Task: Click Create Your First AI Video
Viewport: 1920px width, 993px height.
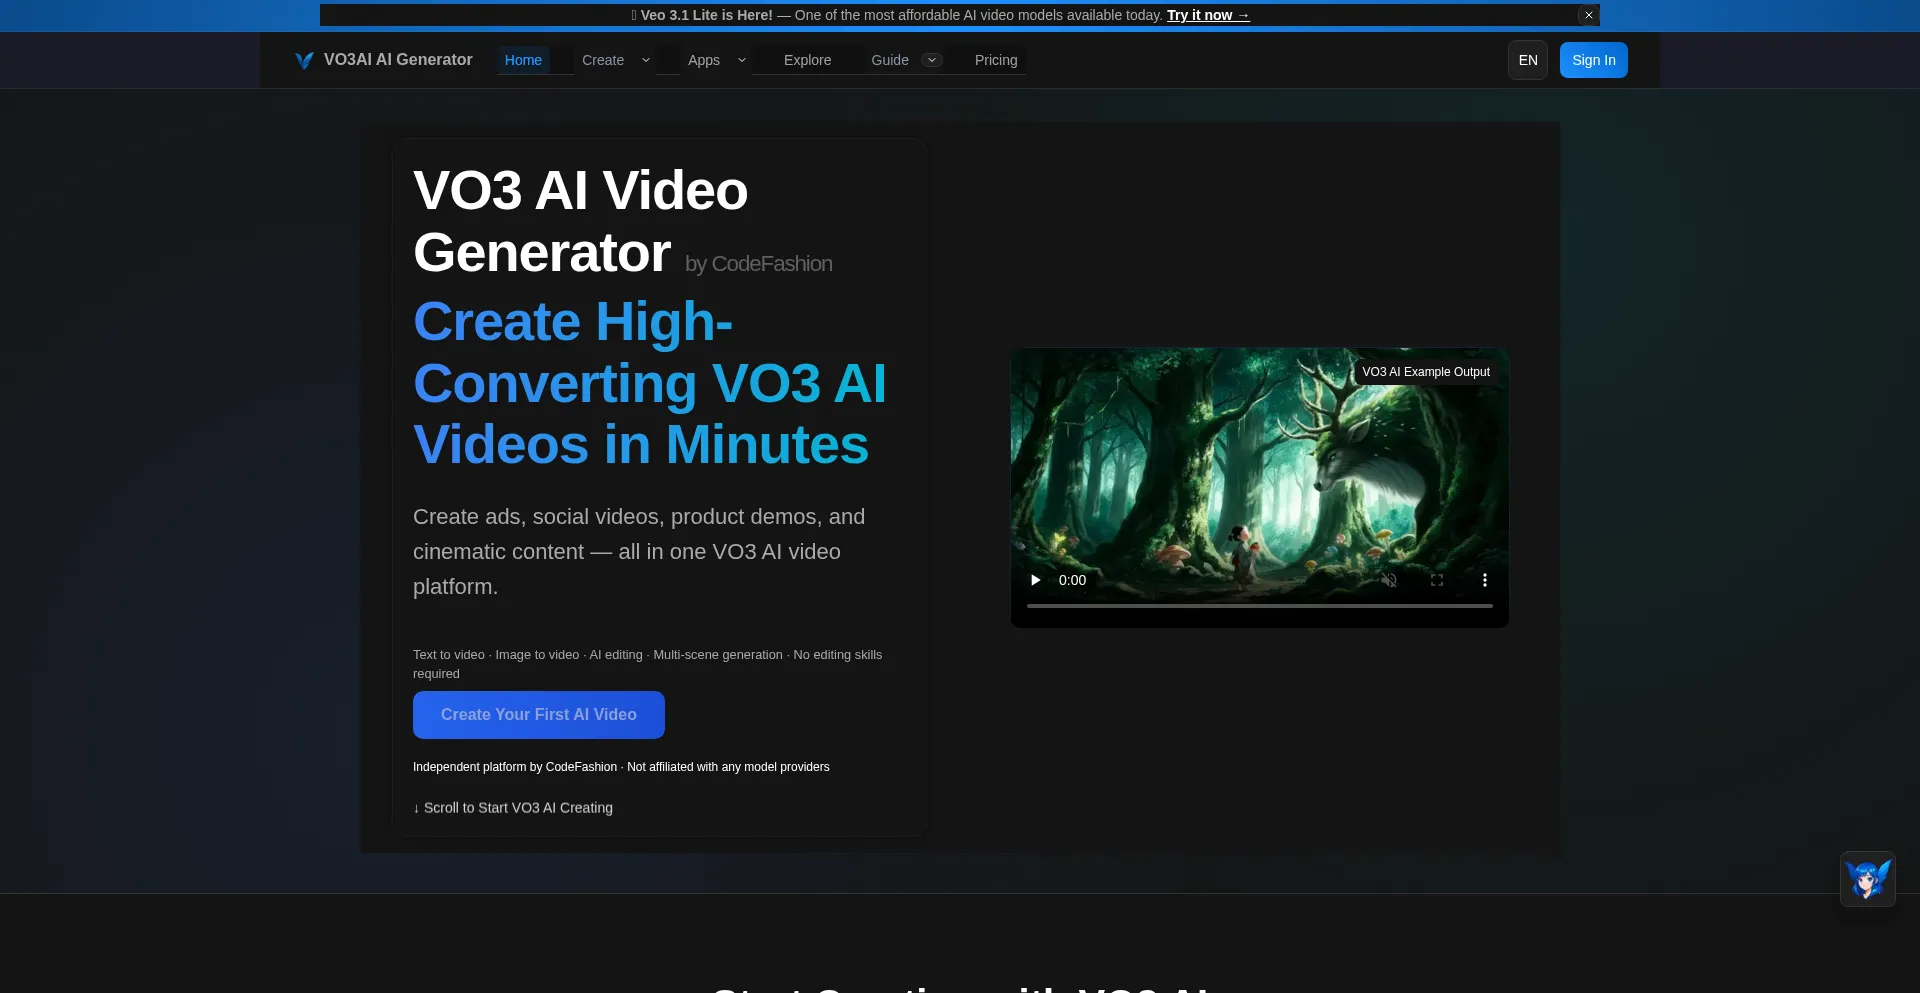Action: click(x=539, y=715)
